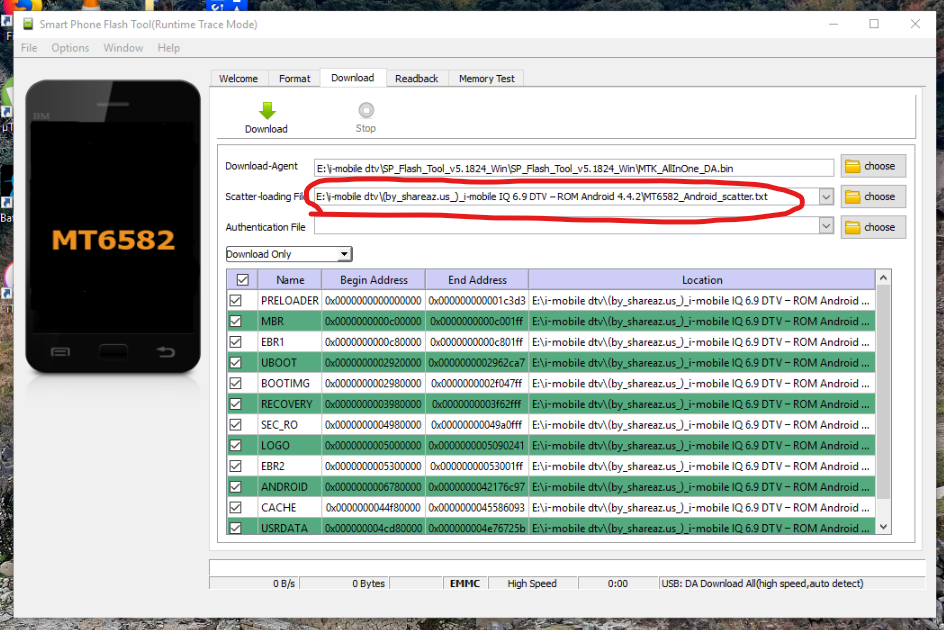Click the Name column header

(x=290, y=279)
